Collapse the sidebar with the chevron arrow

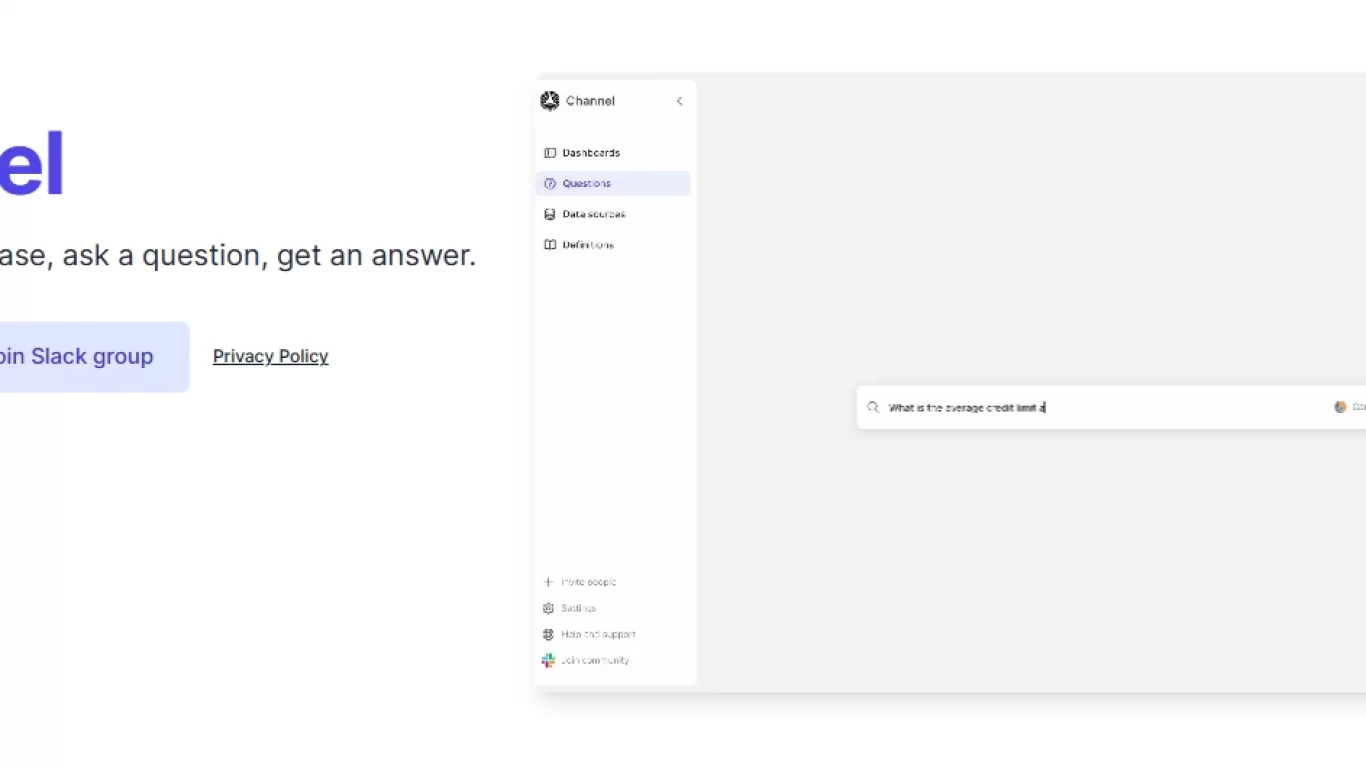pyautogui.click(x=680, y=101)
